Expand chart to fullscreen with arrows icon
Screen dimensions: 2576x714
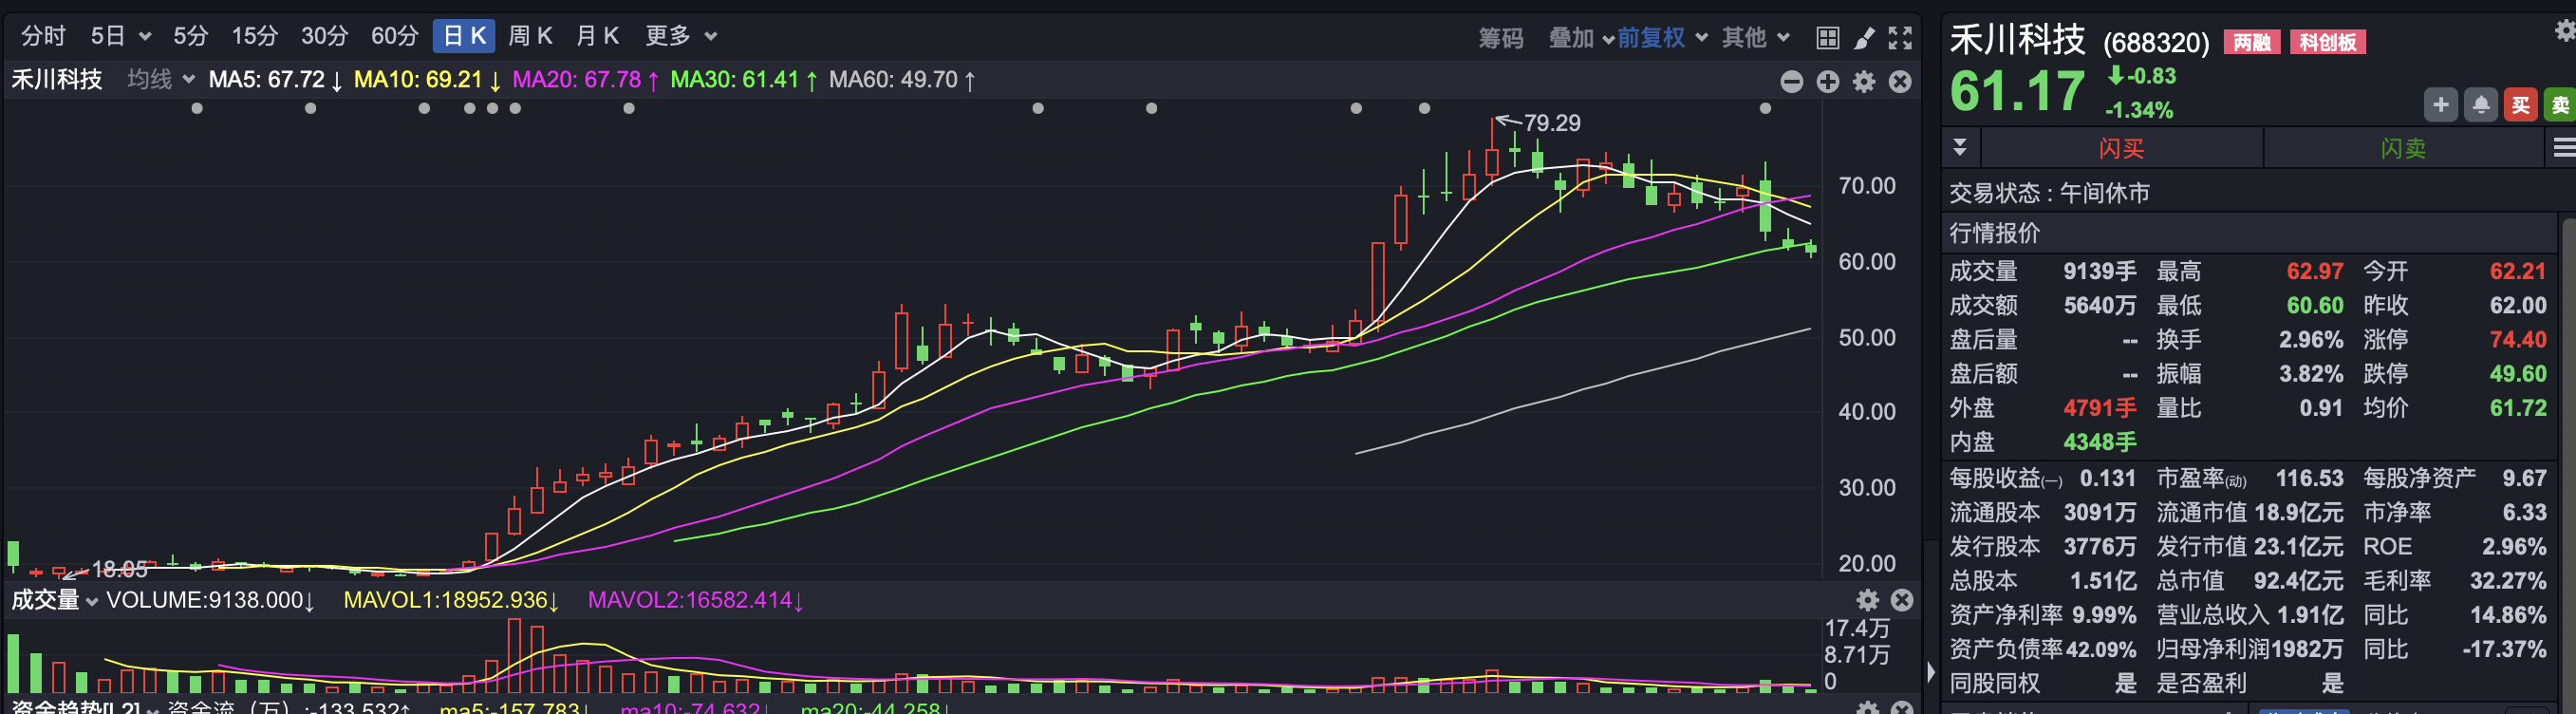(x=1900, y=38)
